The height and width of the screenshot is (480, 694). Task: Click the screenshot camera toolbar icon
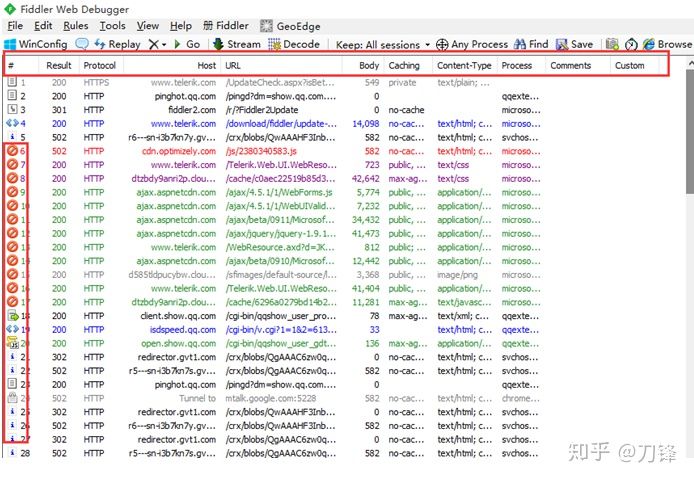(x=612, y=44)
